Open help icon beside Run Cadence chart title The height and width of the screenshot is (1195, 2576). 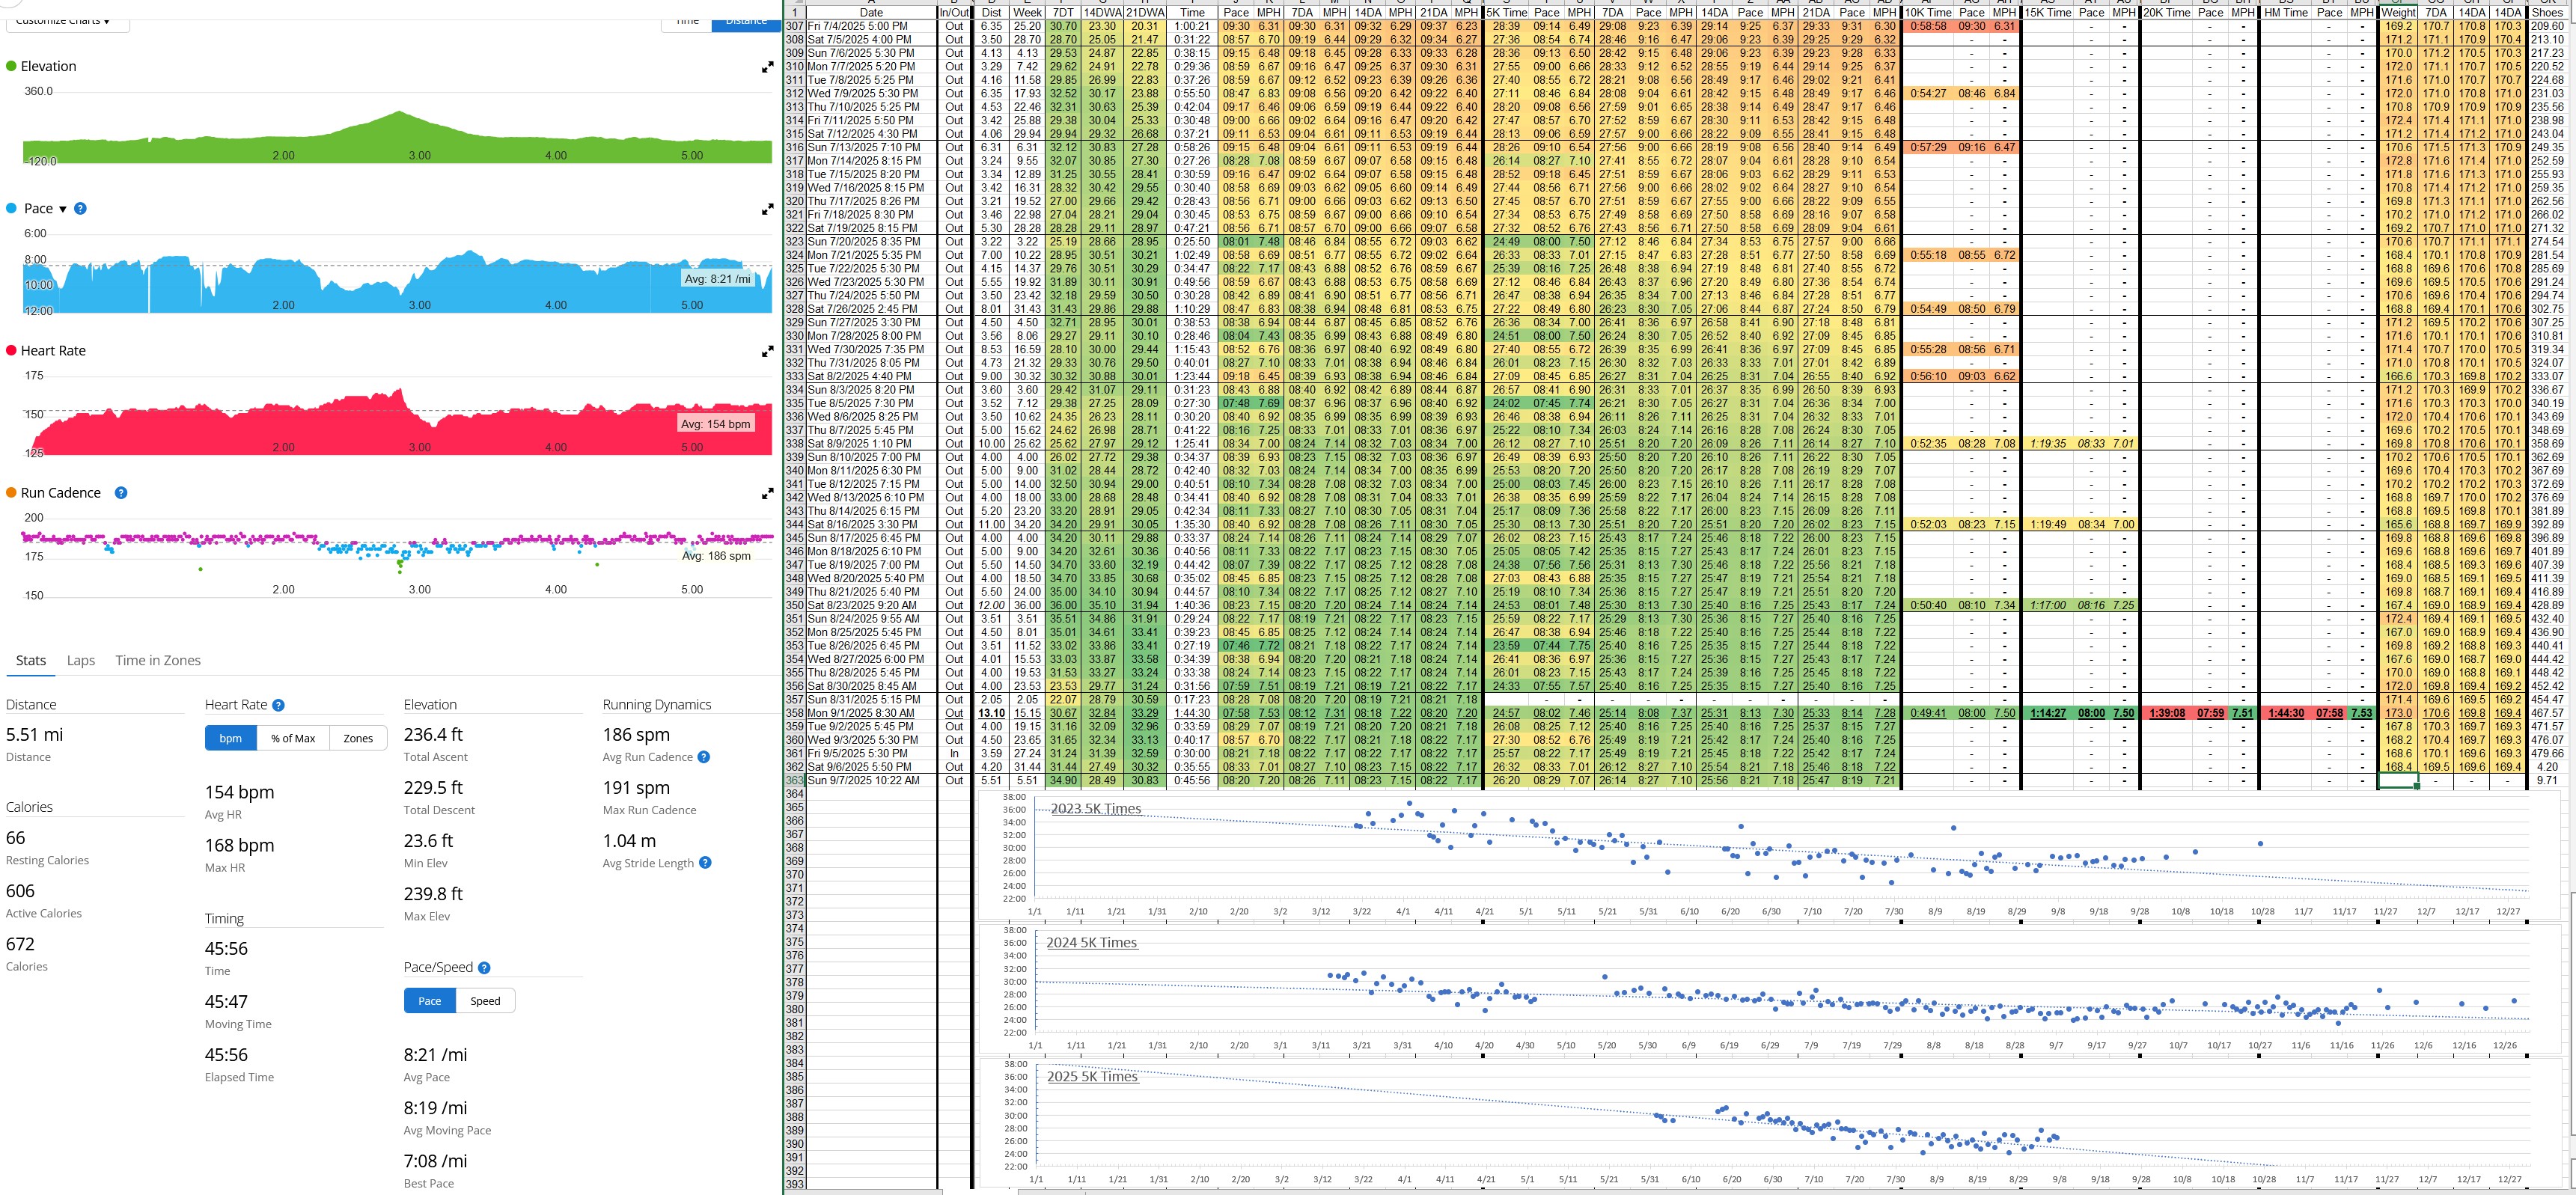(x=121, y=492)
